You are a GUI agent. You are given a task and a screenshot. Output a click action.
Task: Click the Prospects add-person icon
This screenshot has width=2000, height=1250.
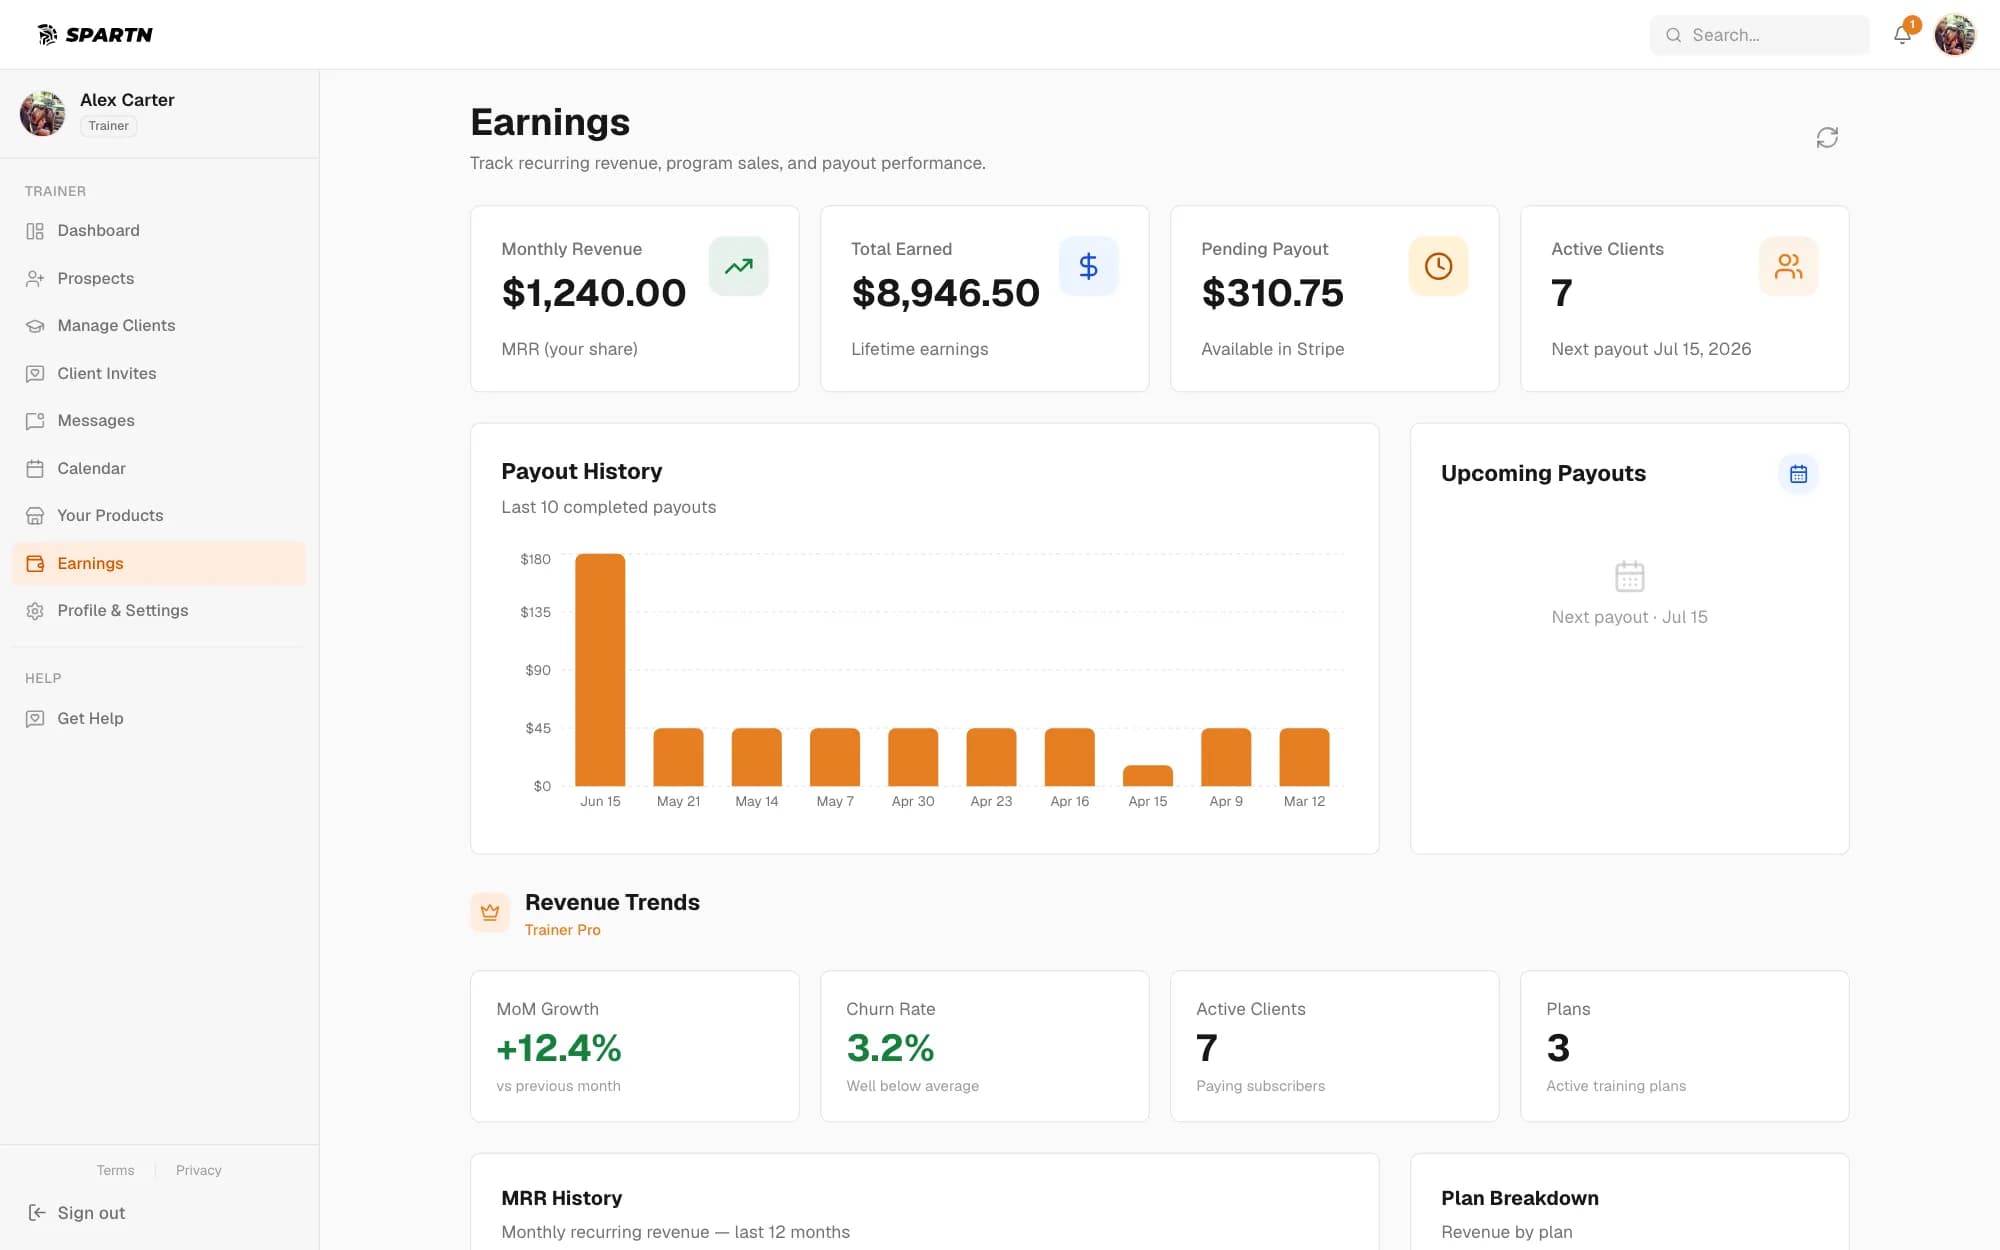click(x=35, y=278)
